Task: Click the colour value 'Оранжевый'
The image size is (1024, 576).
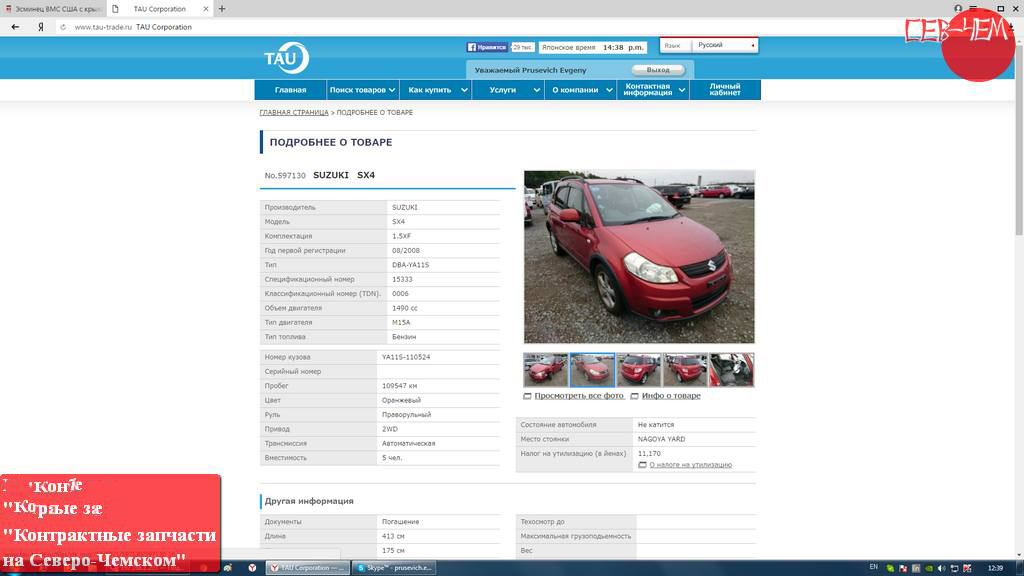Action: click(401, 400)
